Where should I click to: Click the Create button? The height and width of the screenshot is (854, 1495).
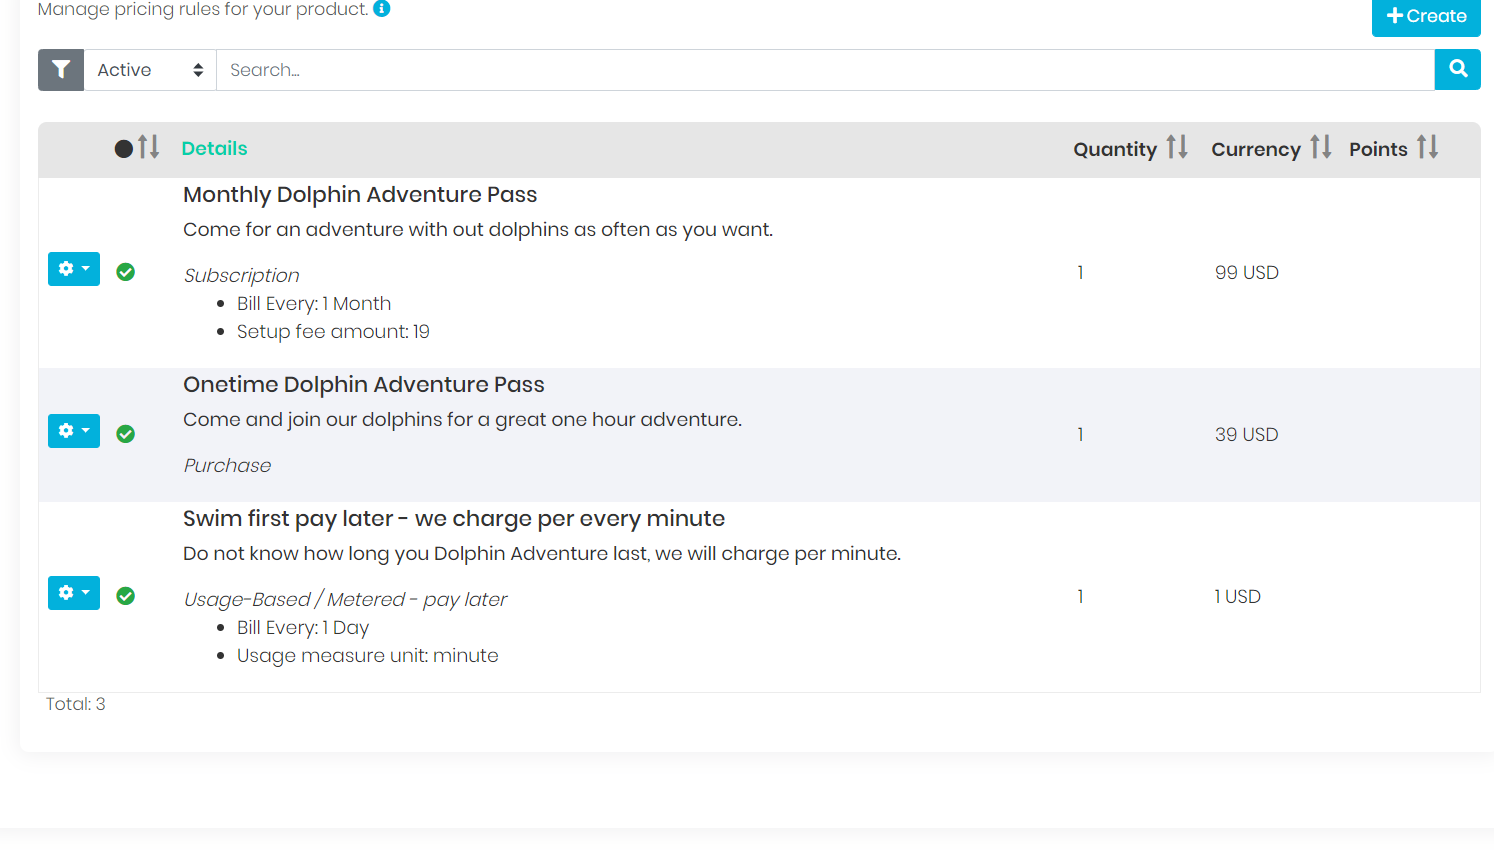(1426, 16)
